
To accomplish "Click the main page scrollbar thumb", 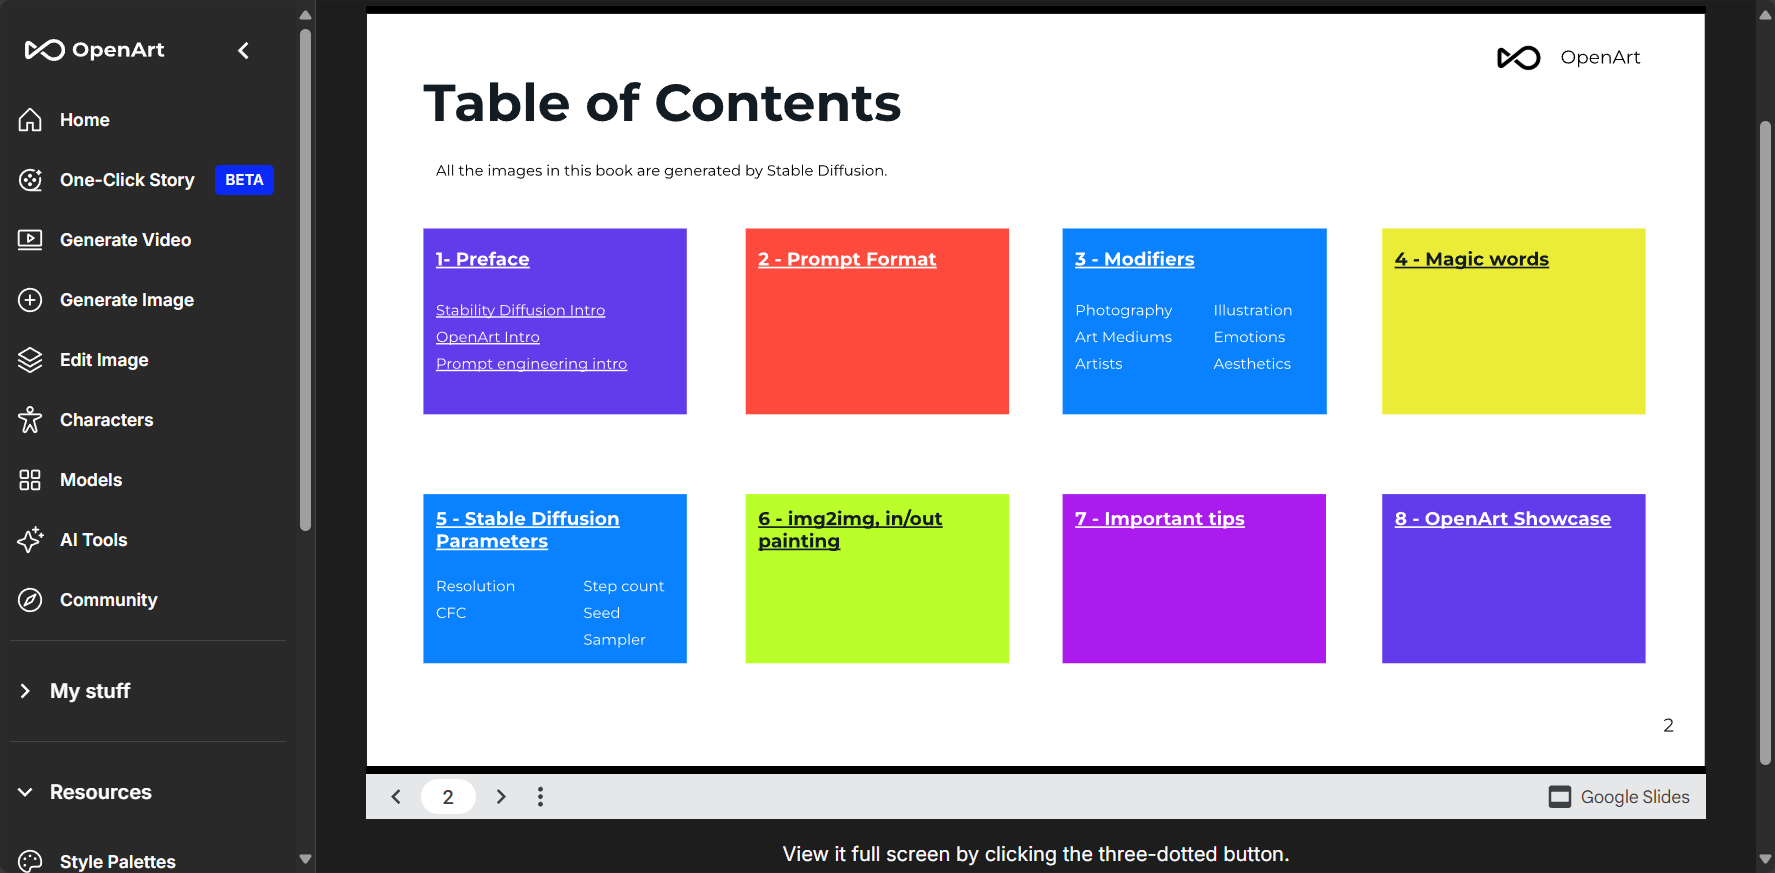I will (1765, 443).
